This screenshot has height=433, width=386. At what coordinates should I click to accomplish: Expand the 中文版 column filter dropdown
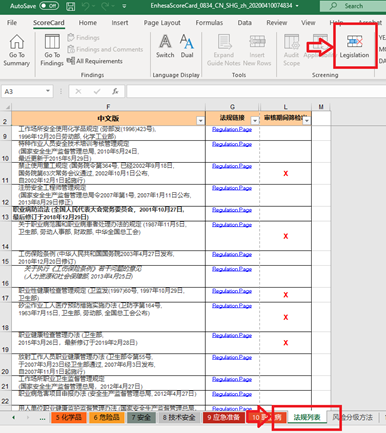click(x=200, y=121)
